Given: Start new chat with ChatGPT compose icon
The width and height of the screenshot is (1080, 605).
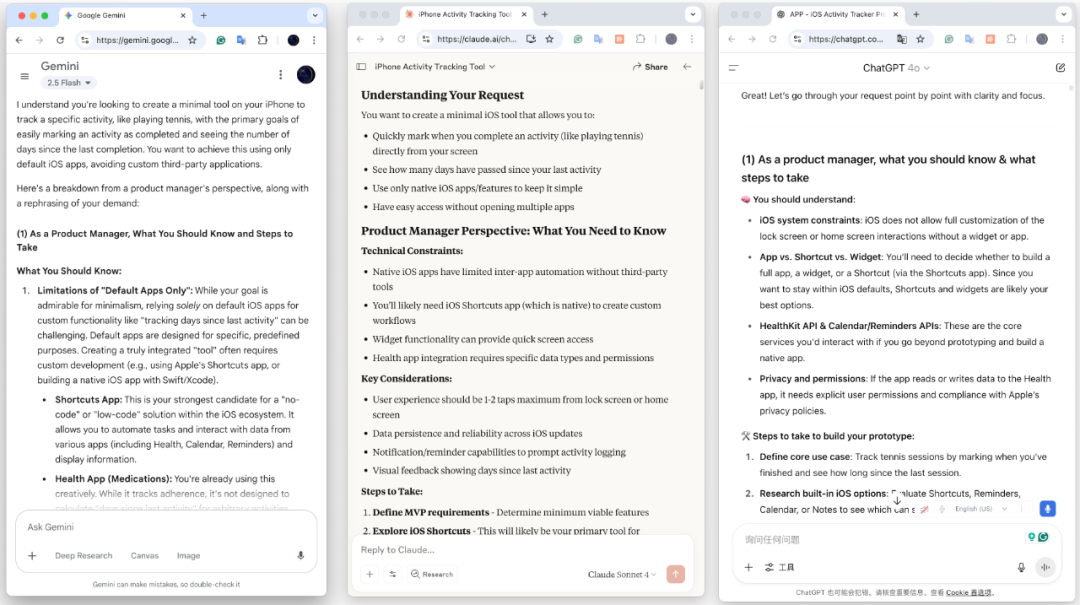Looking at the screenshot, I should point(1060,68).
